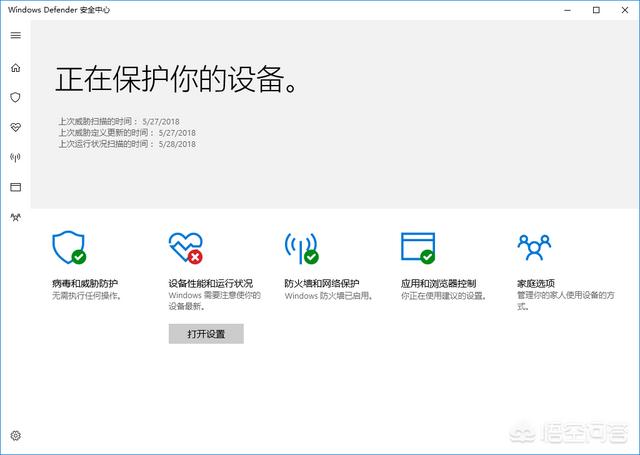Click the 上次运行状况扫描的时间 5/28/2018 line
This screenshot has height=455, width=640.
tap(127, 144)
